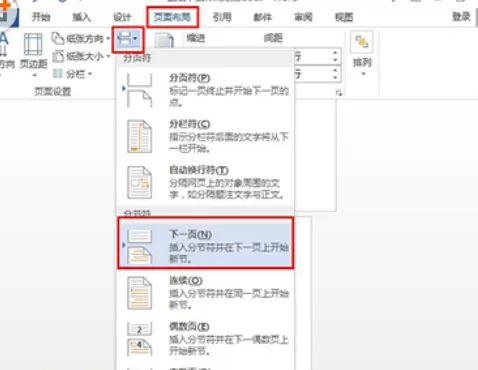
Task: Click the text direction (文字方向) button
Action: click(6, 53)
